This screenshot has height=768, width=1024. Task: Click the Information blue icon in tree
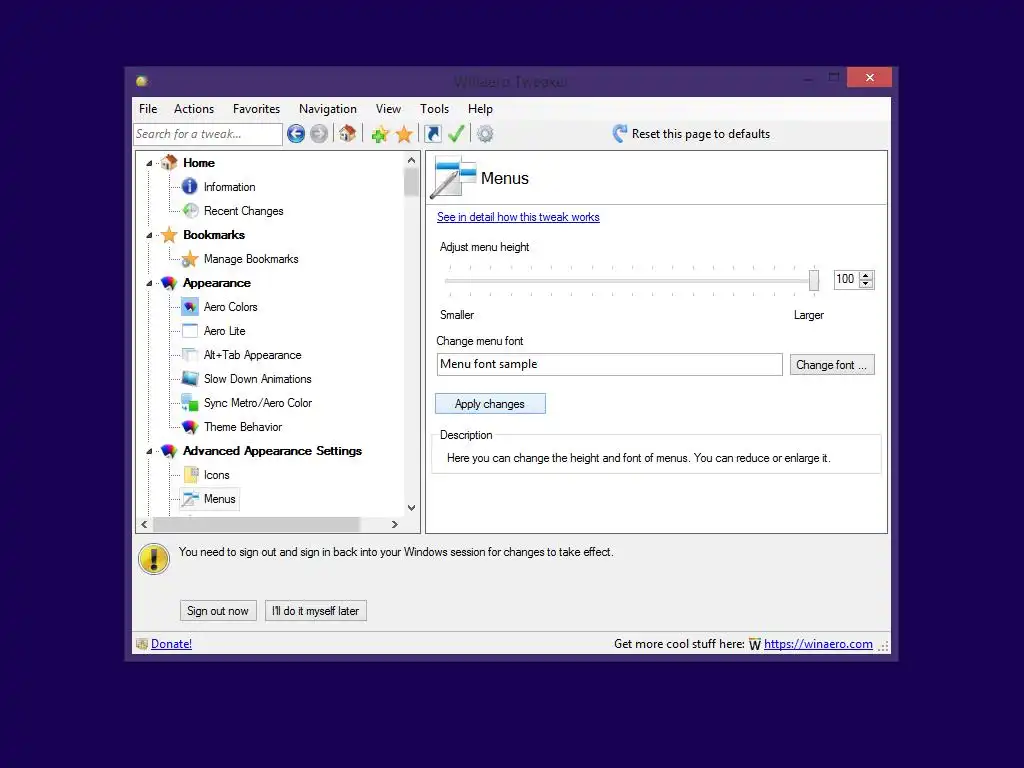point(189,187)
